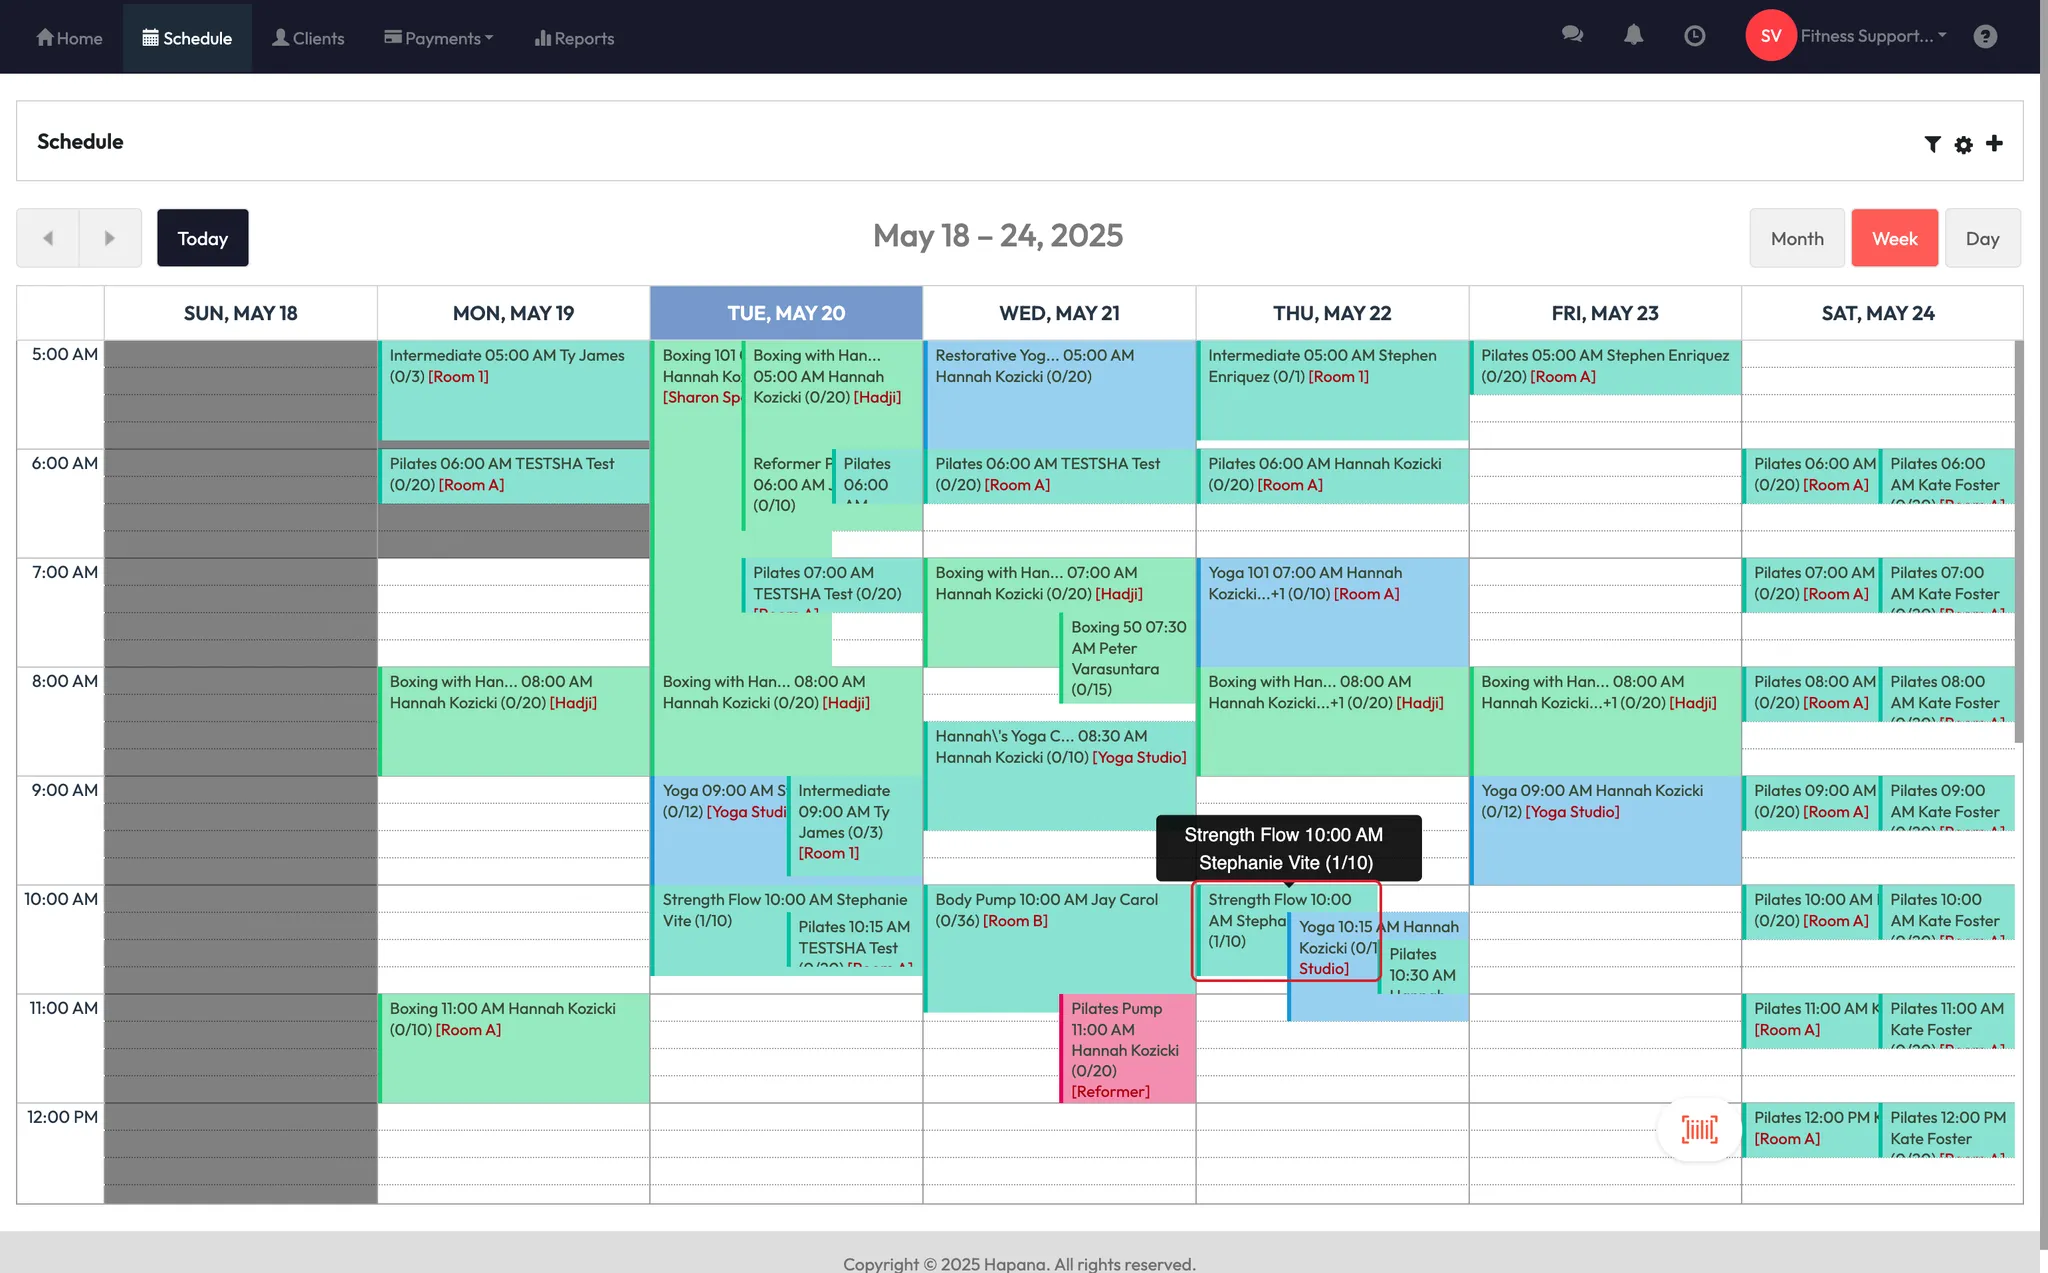Image resolution: width=2048 pixels, height=1273 pixels.
Task: Switch to Month view
Action: [x=1796, y=238]
